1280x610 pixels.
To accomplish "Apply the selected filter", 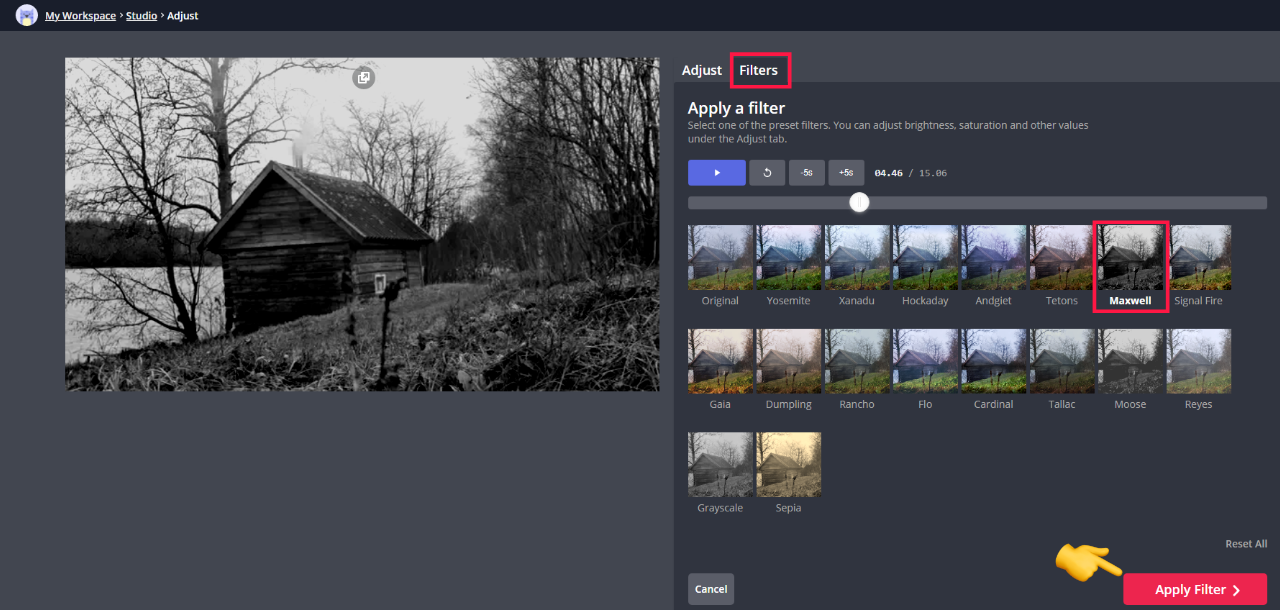I will click(x=1194, y=589).
